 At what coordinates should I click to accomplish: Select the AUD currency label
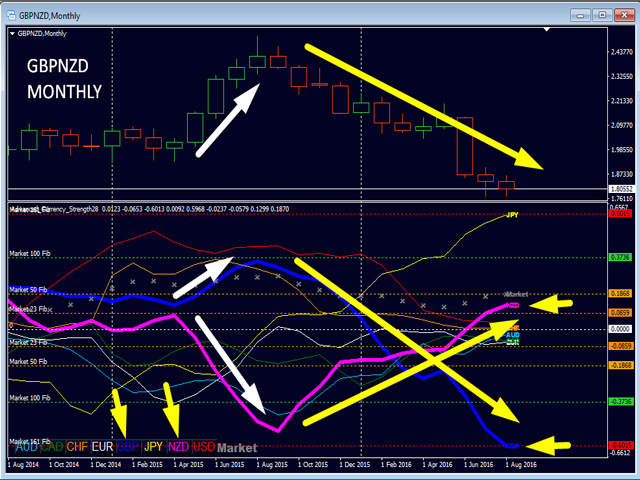click(27, 447)
